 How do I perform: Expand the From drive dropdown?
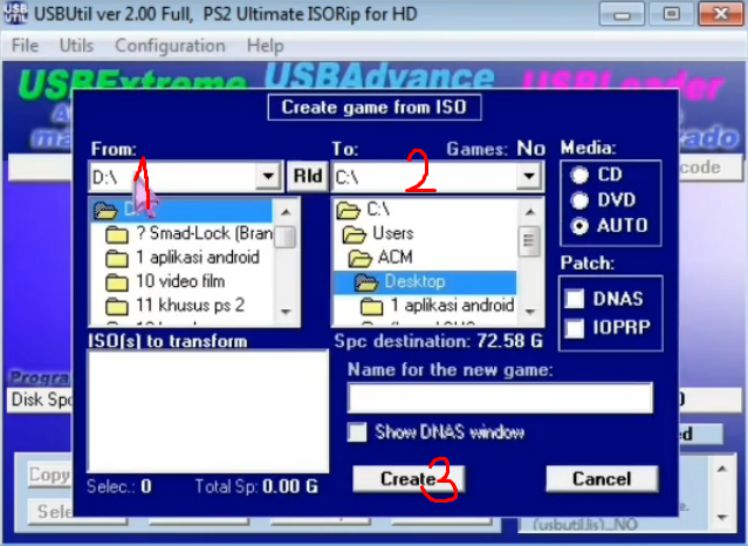tap(268, 176)
